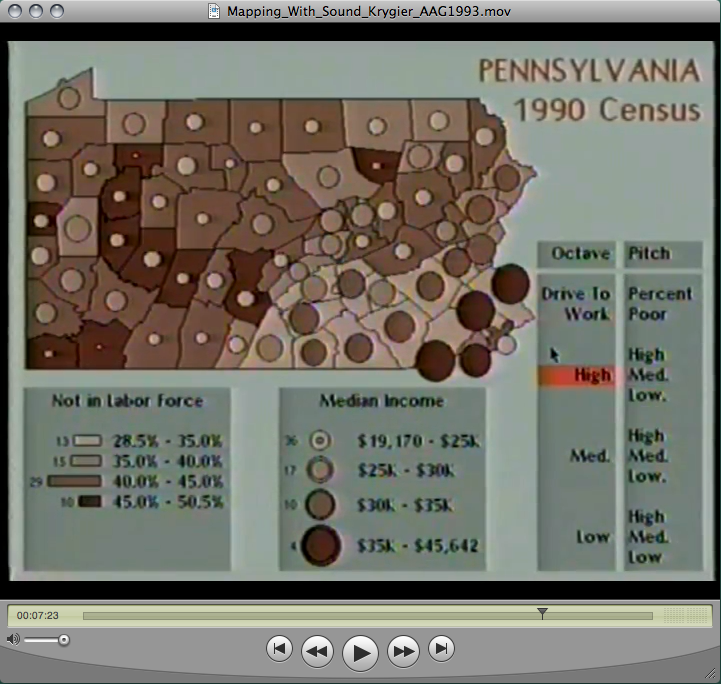Choose Med. under Drive To Work
The image size is (721, 684).
[592, 456]
